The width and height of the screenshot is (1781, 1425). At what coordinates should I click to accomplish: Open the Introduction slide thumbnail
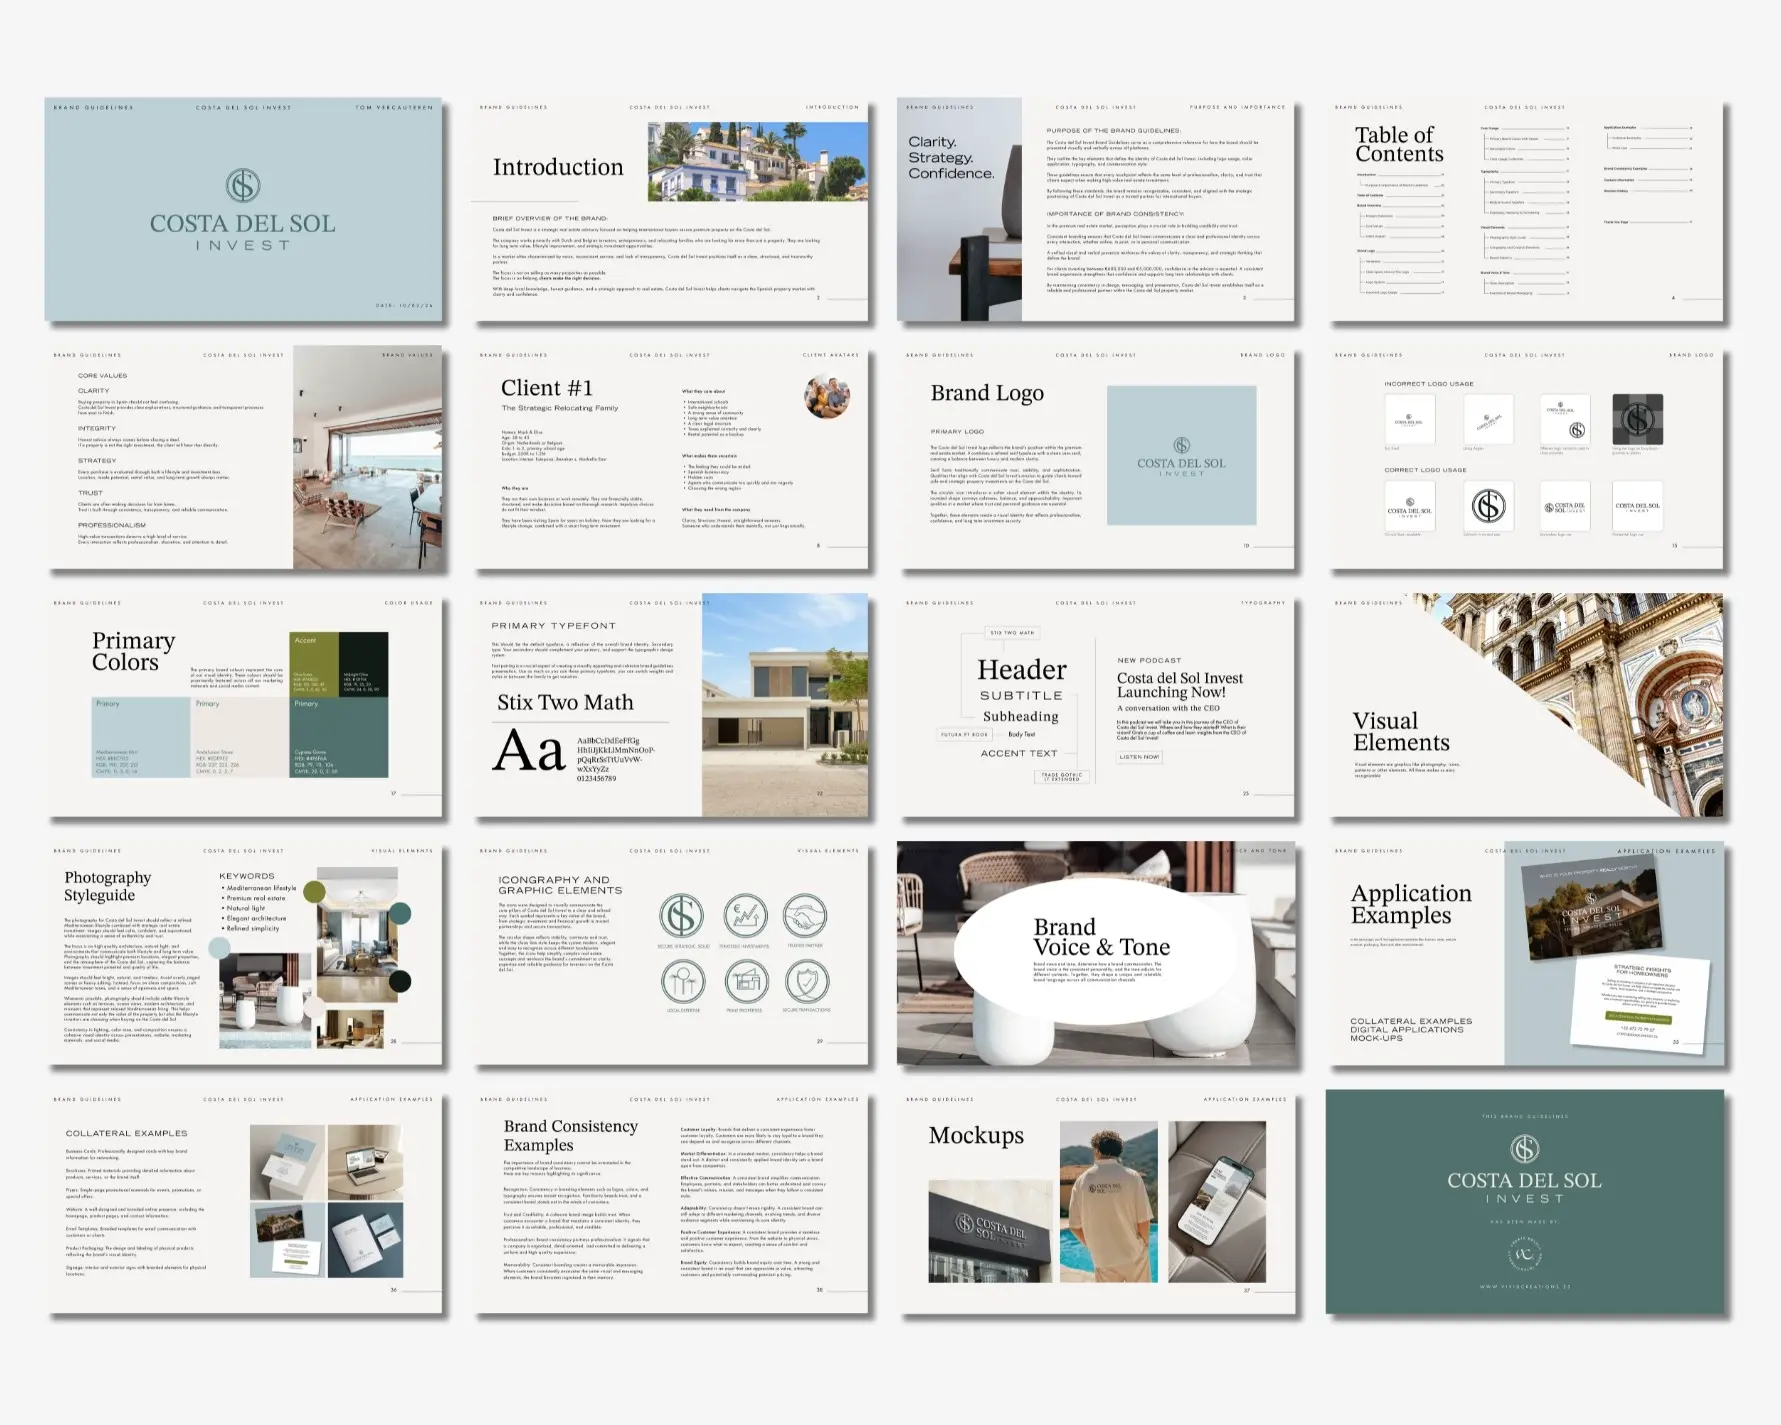click(671, 209)
